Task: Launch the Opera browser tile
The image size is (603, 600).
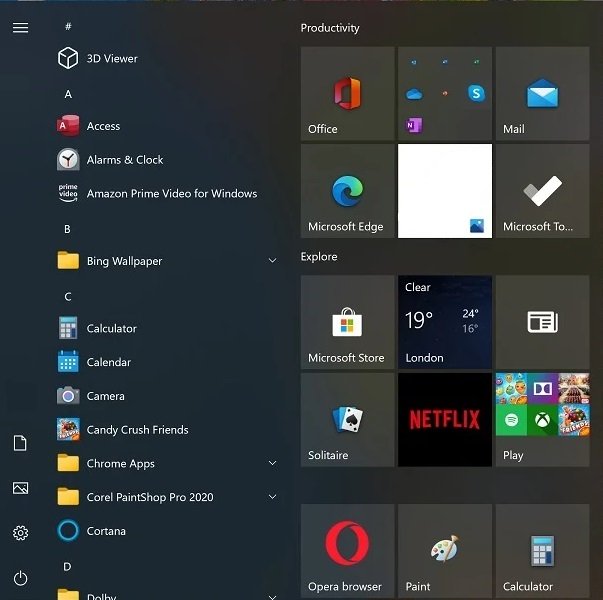Action: 348,551
